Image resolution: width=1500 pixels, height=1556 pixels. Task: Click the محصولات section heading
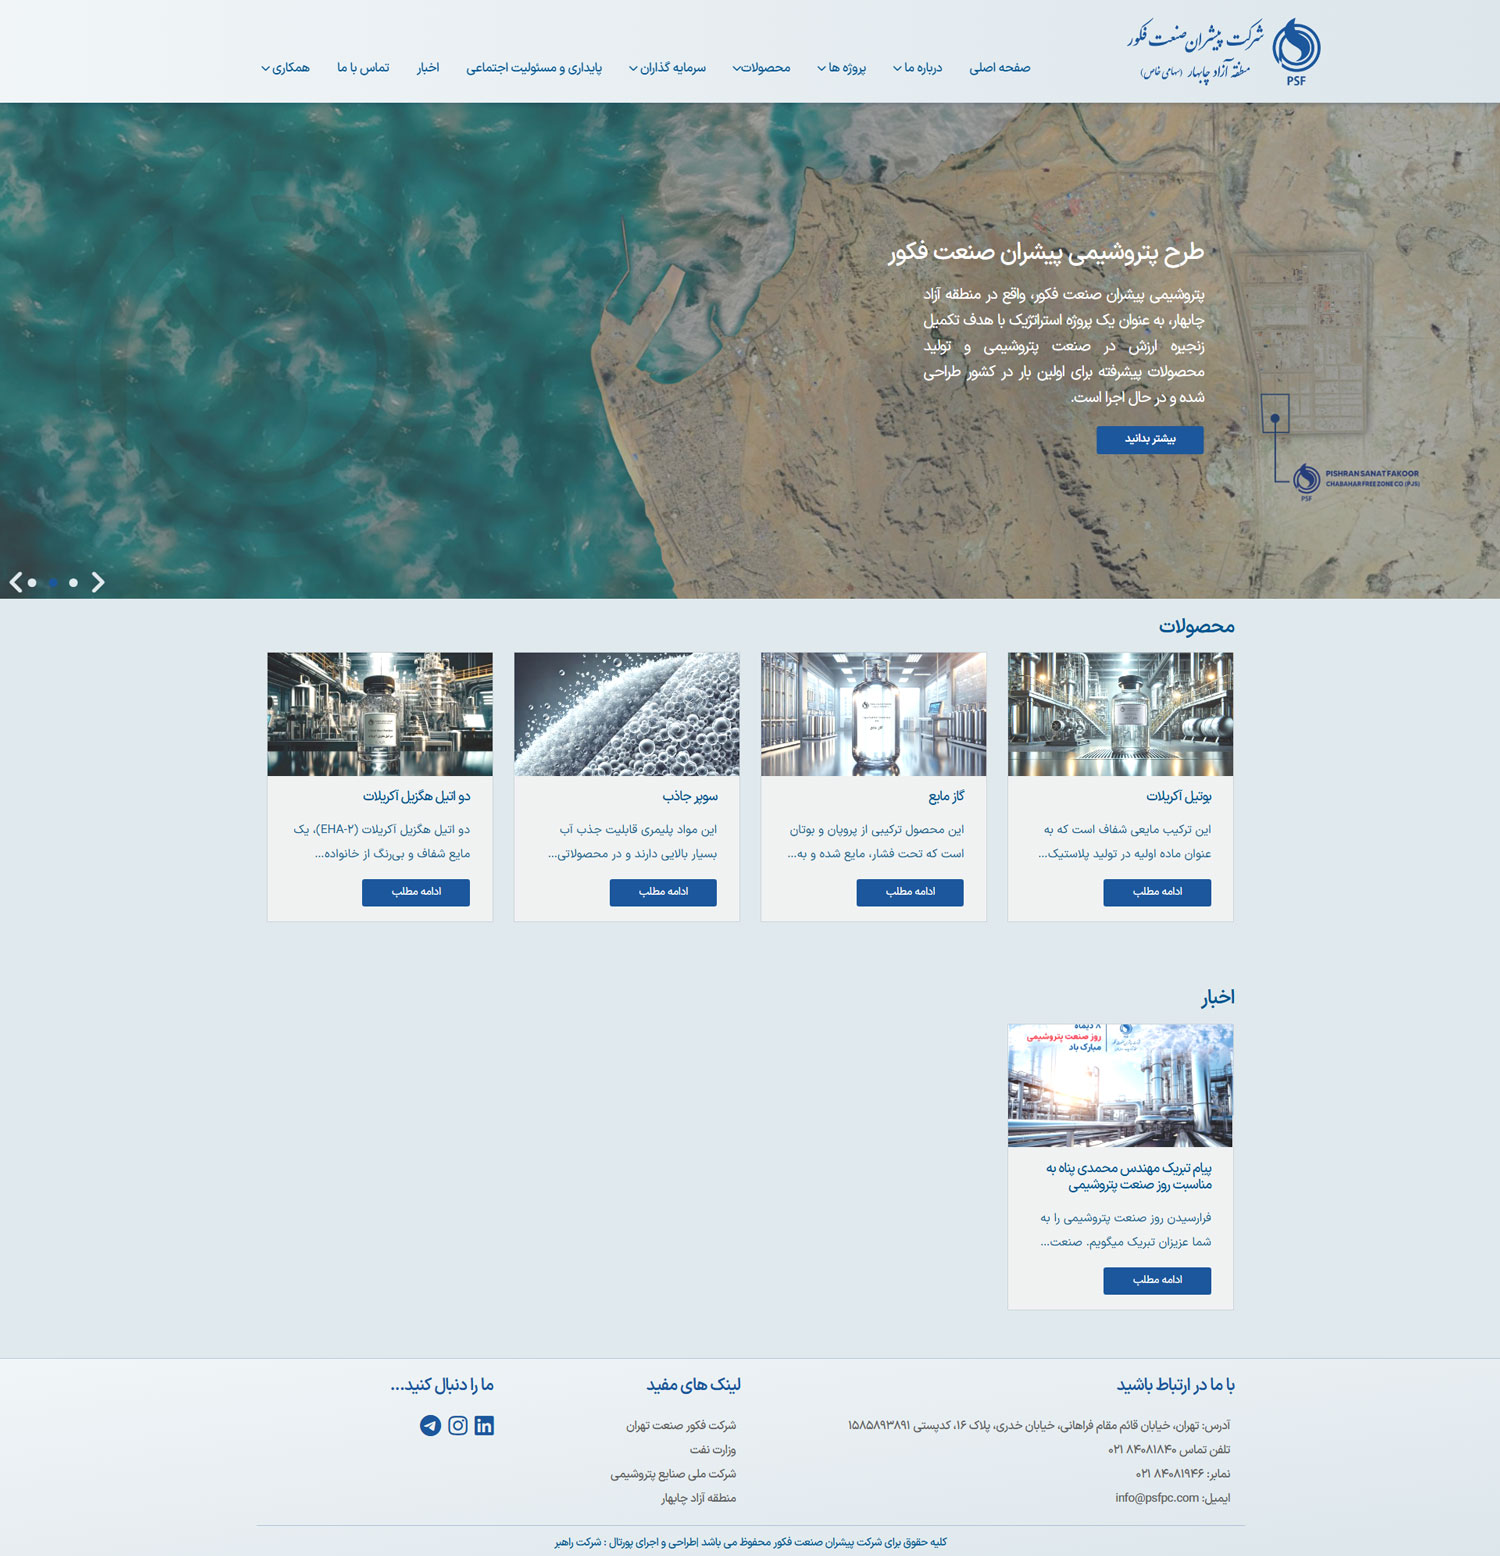click(1196, 626)
